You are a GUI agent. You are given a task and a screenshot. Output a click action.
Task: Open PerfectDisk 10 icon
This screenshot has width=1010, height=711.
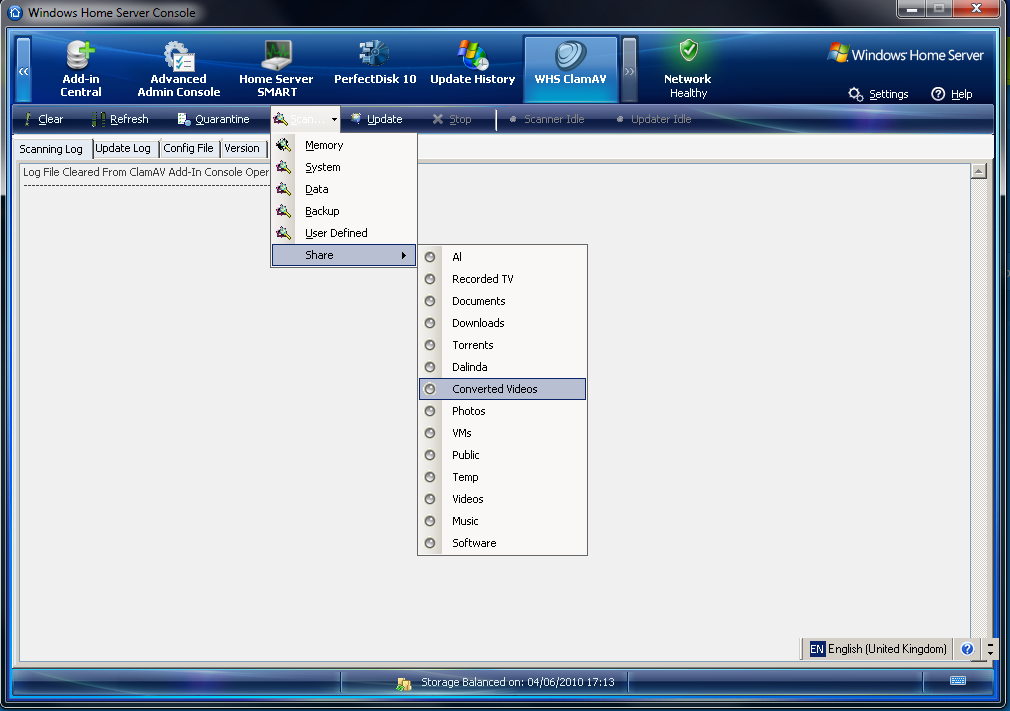tap(375, 55)
